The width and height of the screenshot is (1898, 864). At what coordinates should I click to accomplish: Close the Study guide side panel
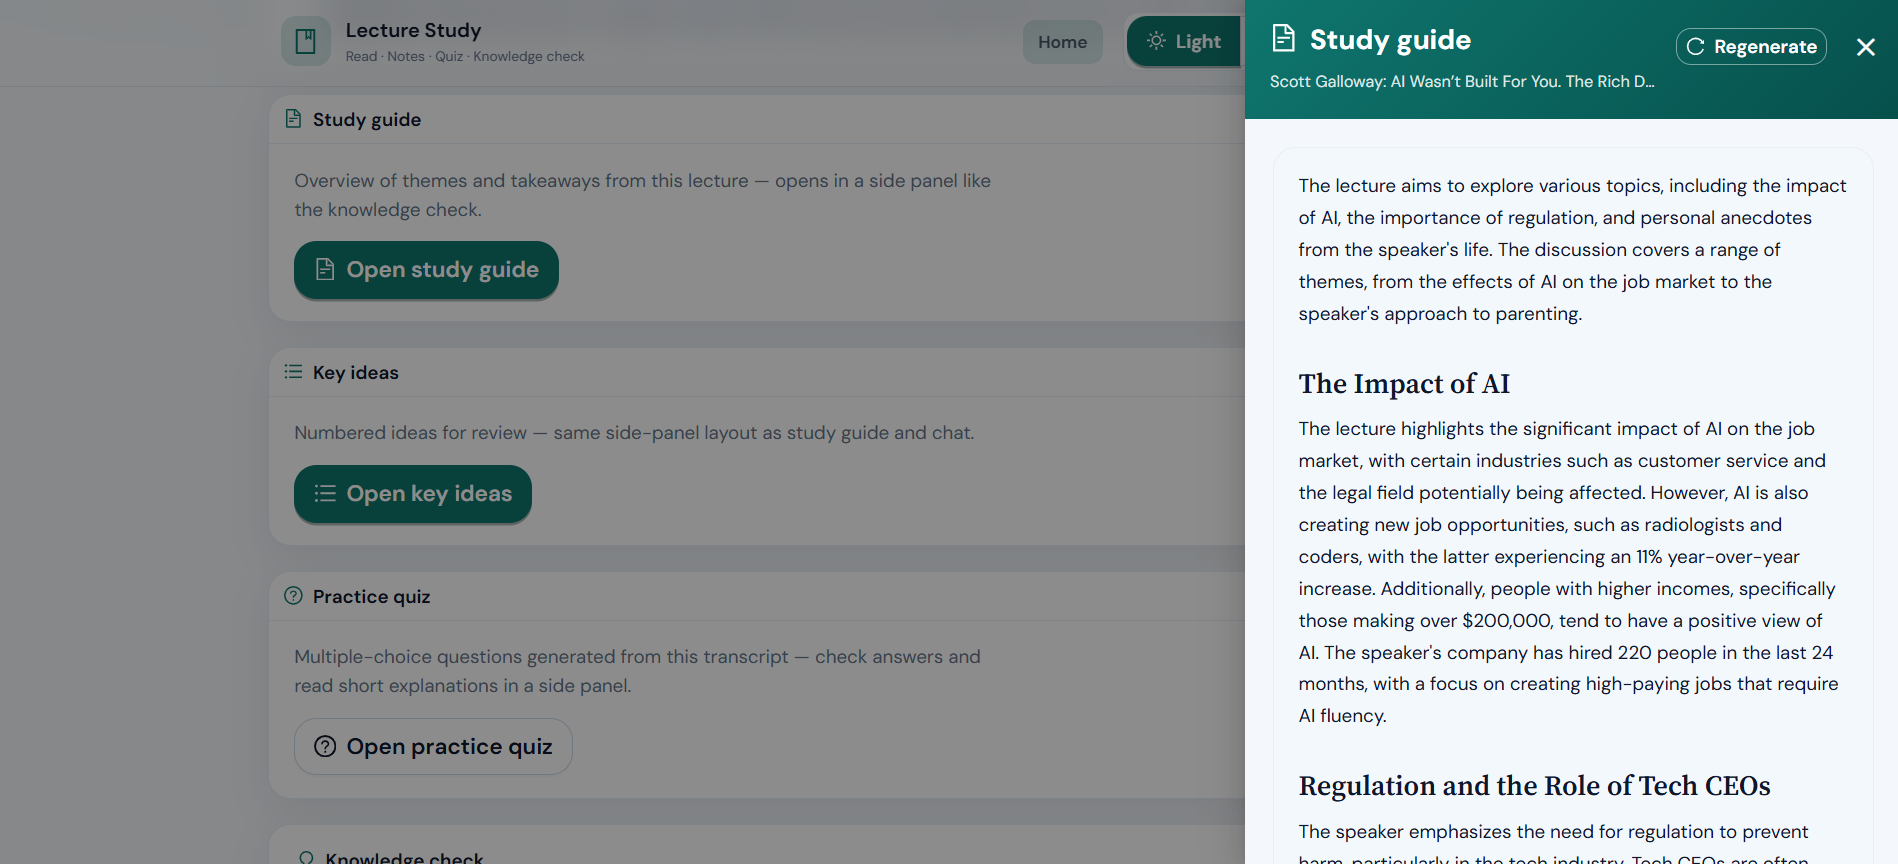(1865, 47)
